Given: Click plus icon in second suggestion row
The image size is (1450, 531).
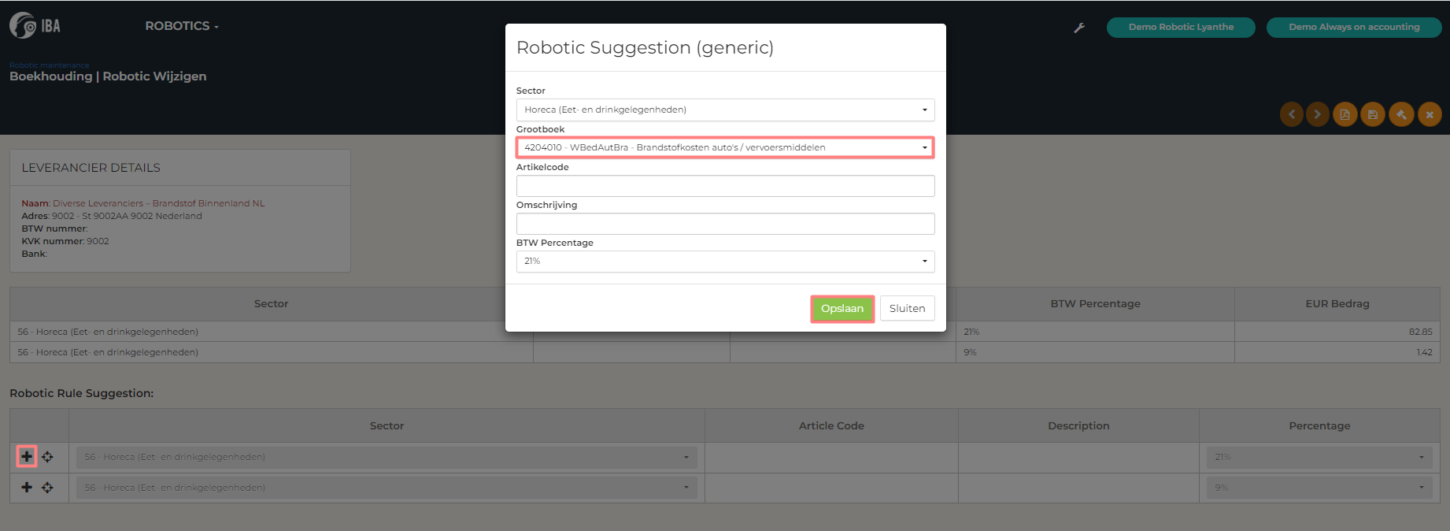Looking at the screenshot, I should coord(27,488).
